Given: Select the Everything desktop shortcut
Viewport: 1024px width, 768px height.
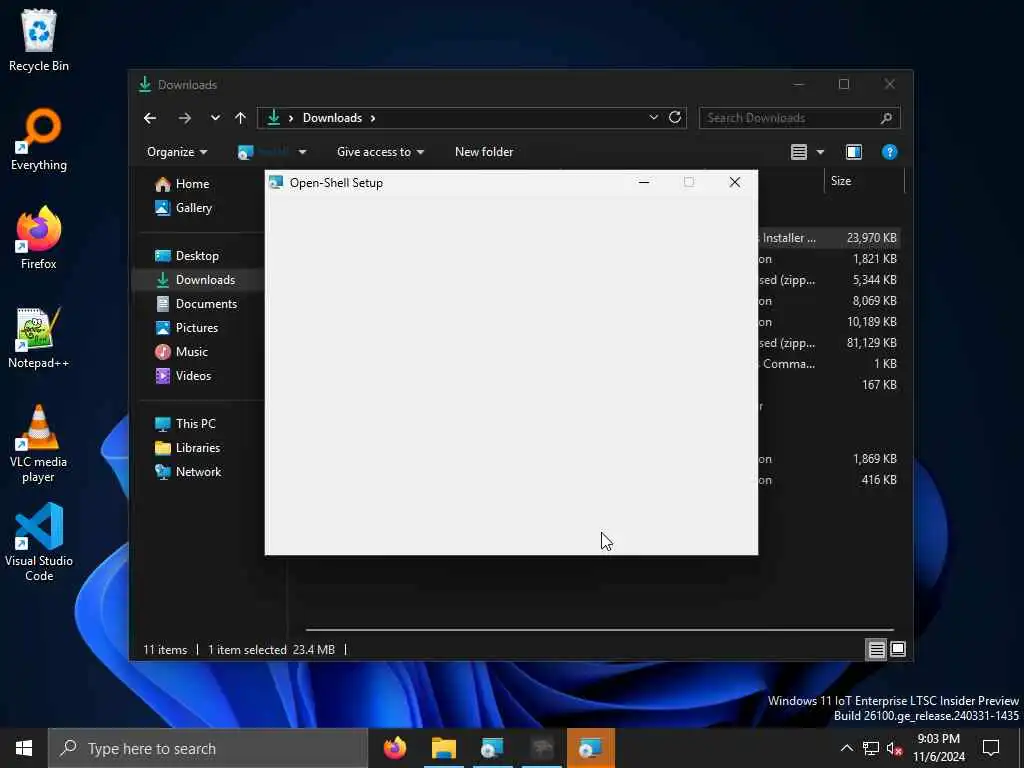Looking at the screenshot, I should point(39,140).
